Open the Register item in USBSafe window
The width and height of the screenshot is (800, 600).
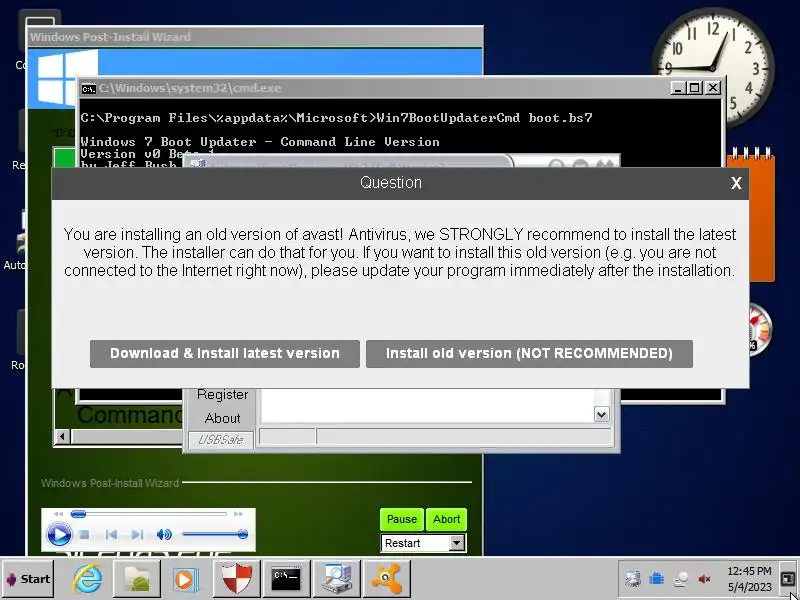pyautogui.click(x=222, y=394)
